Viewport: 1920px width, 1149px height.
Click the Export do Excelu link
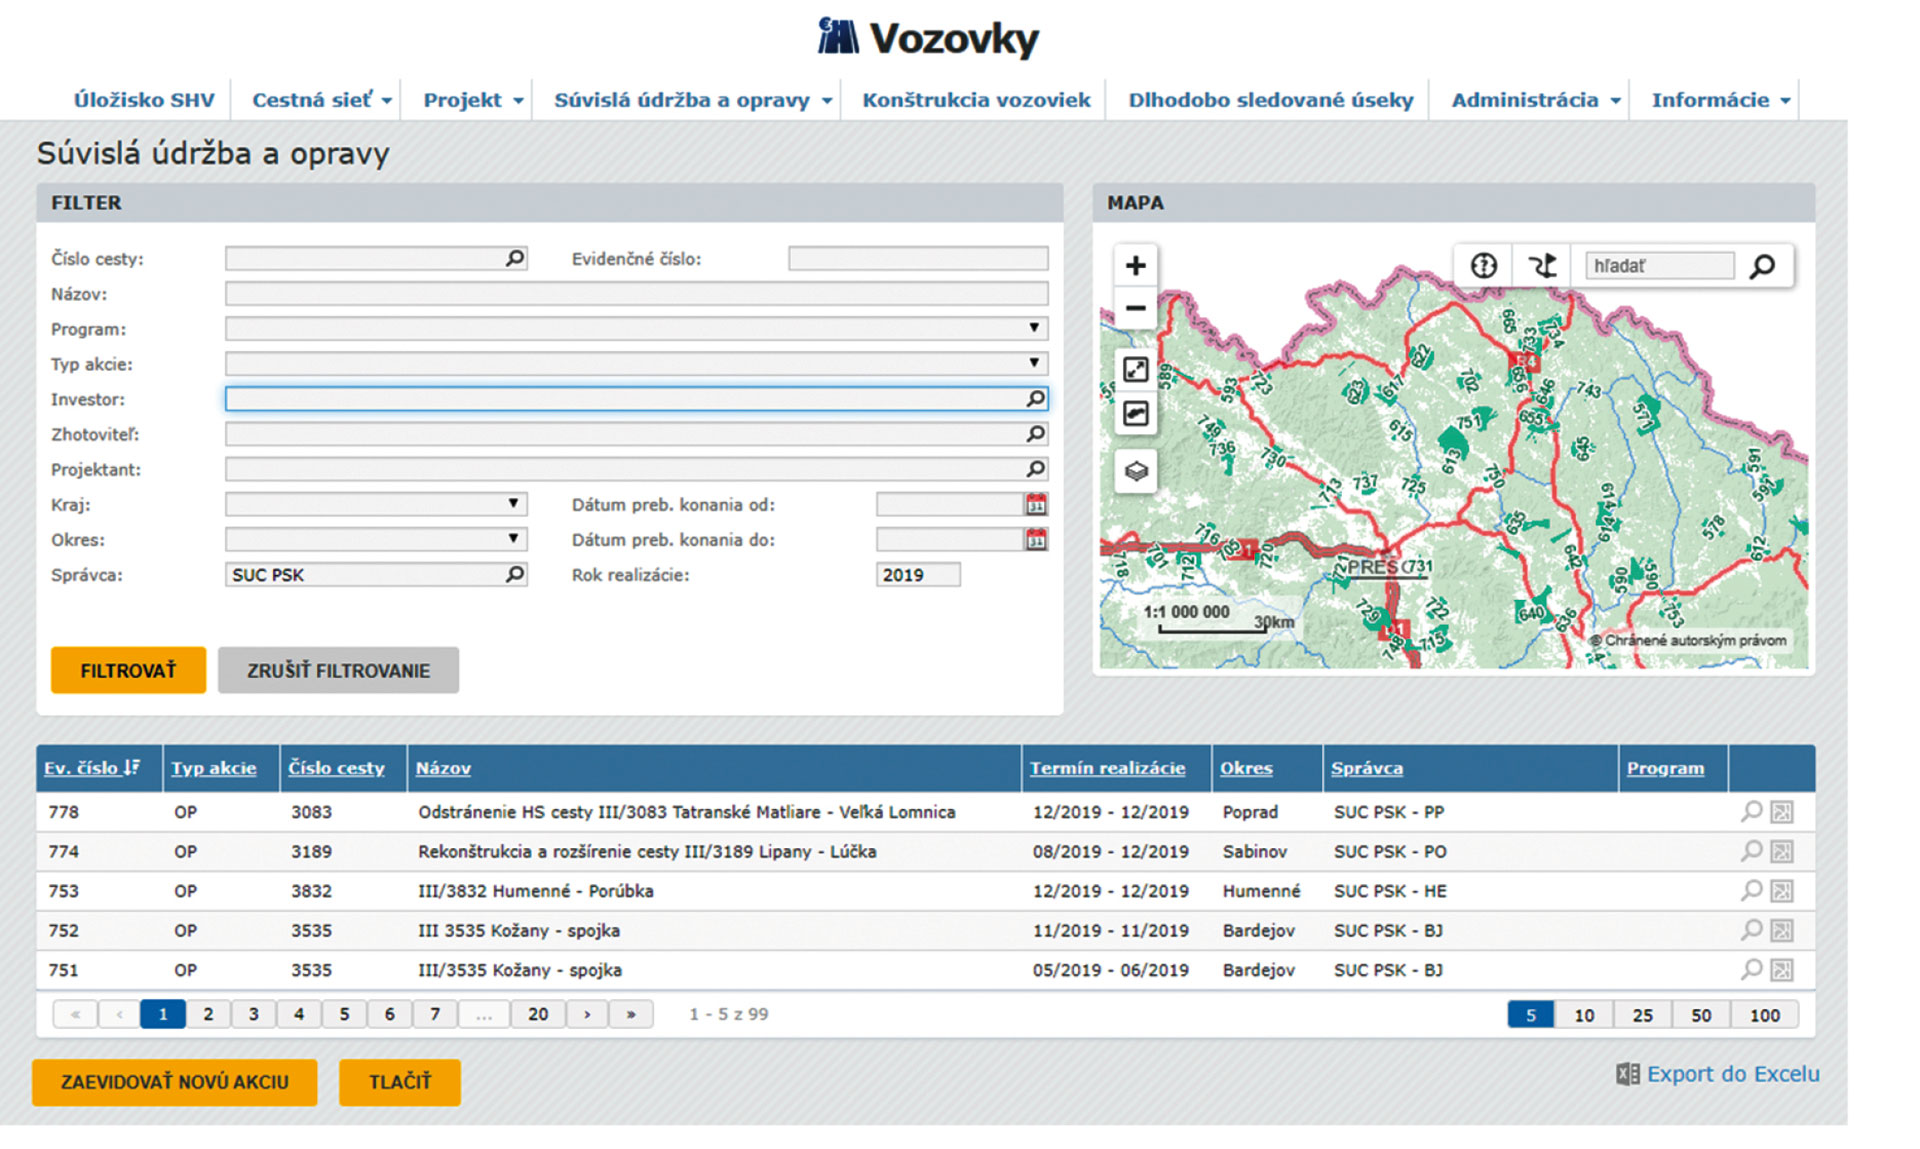[x=1731, y=1074]
